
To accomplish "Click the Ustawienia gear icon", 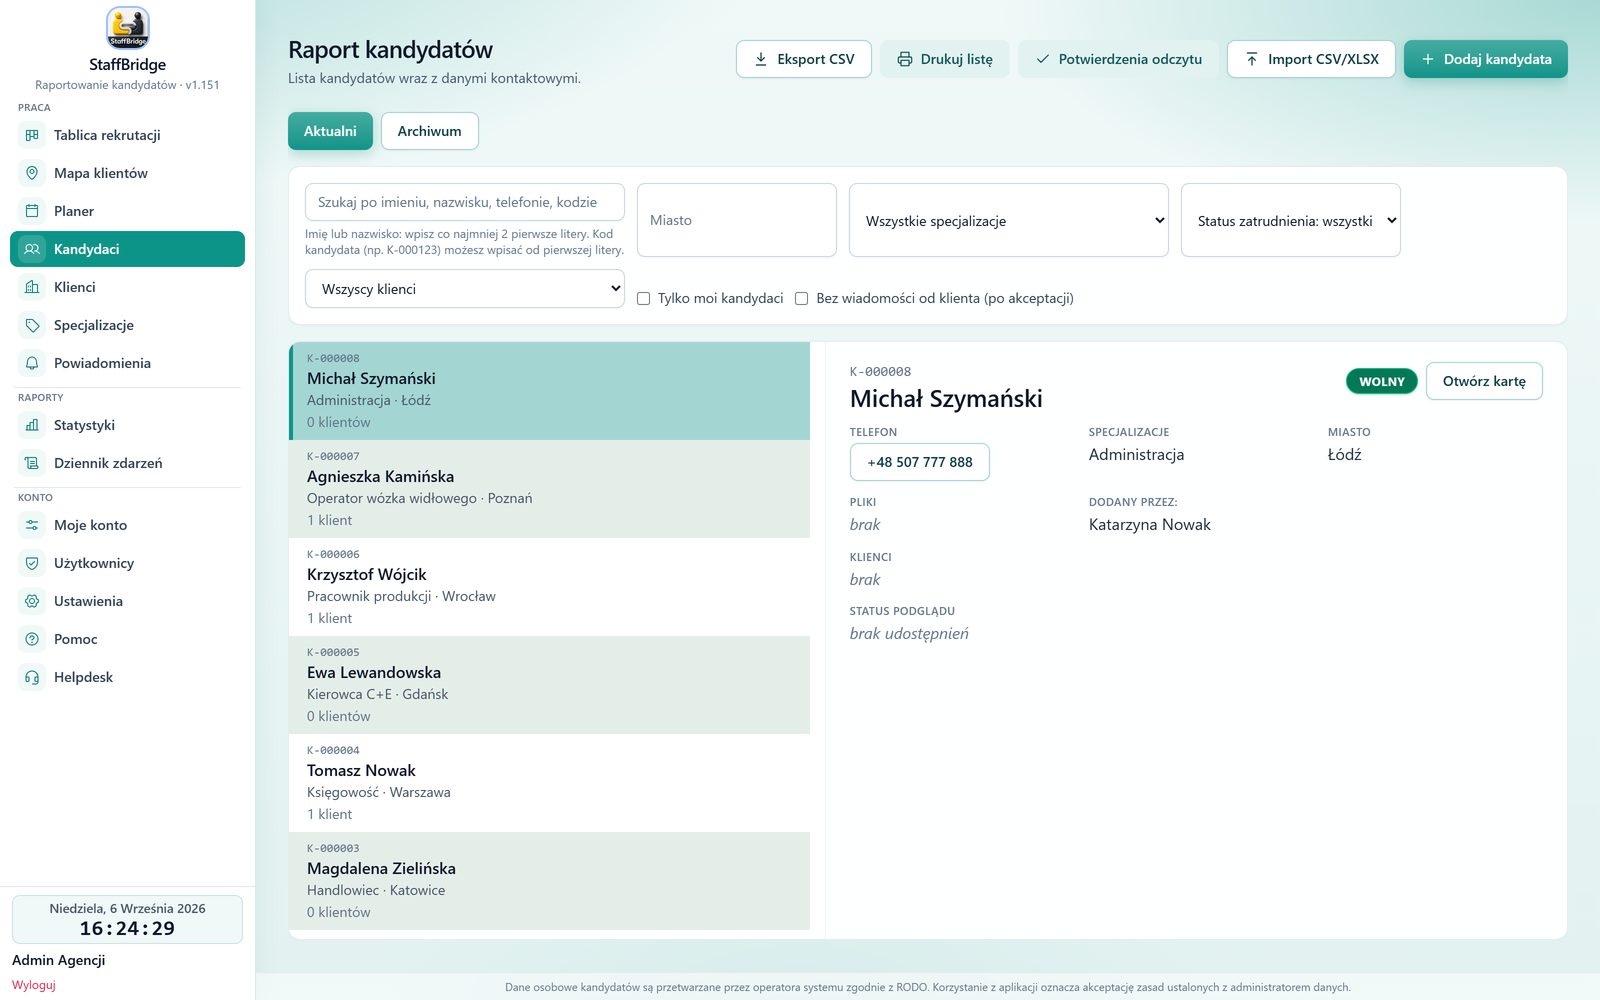I will pos(32,601).
